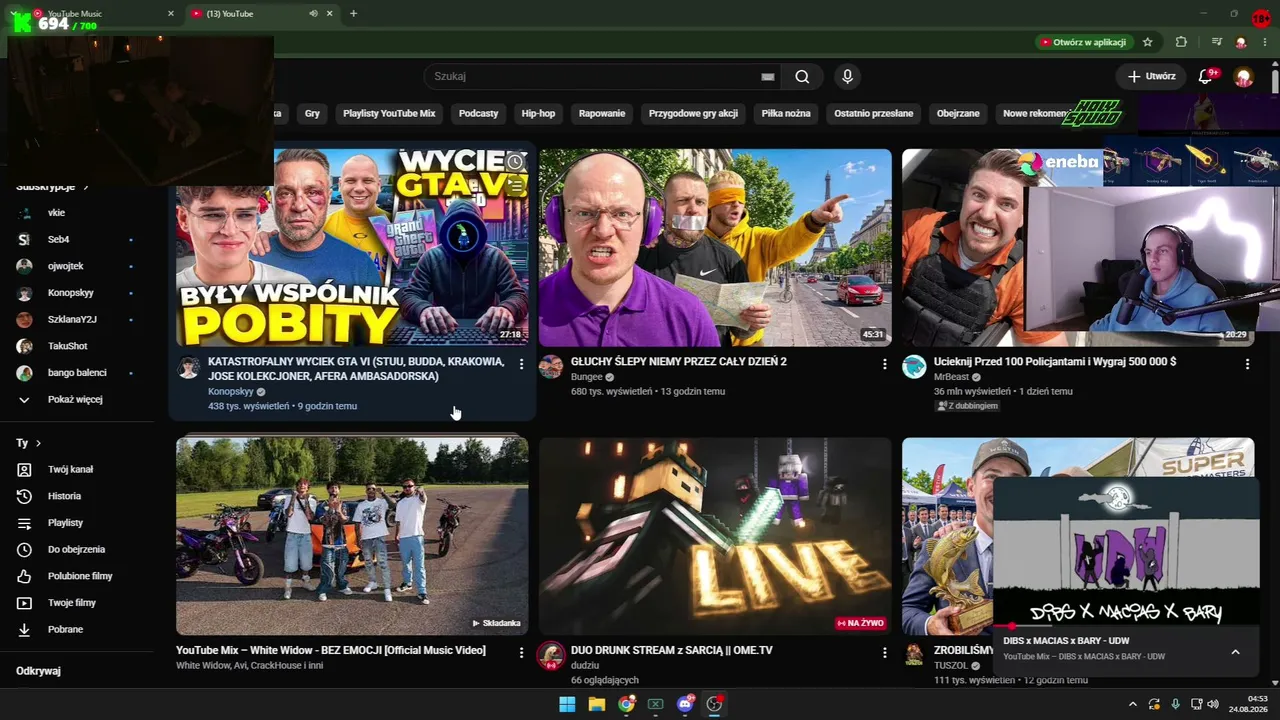Bookmark this page with the star icon
The height and width of the screenshot is (720, 1280).
click(1148, 42)
